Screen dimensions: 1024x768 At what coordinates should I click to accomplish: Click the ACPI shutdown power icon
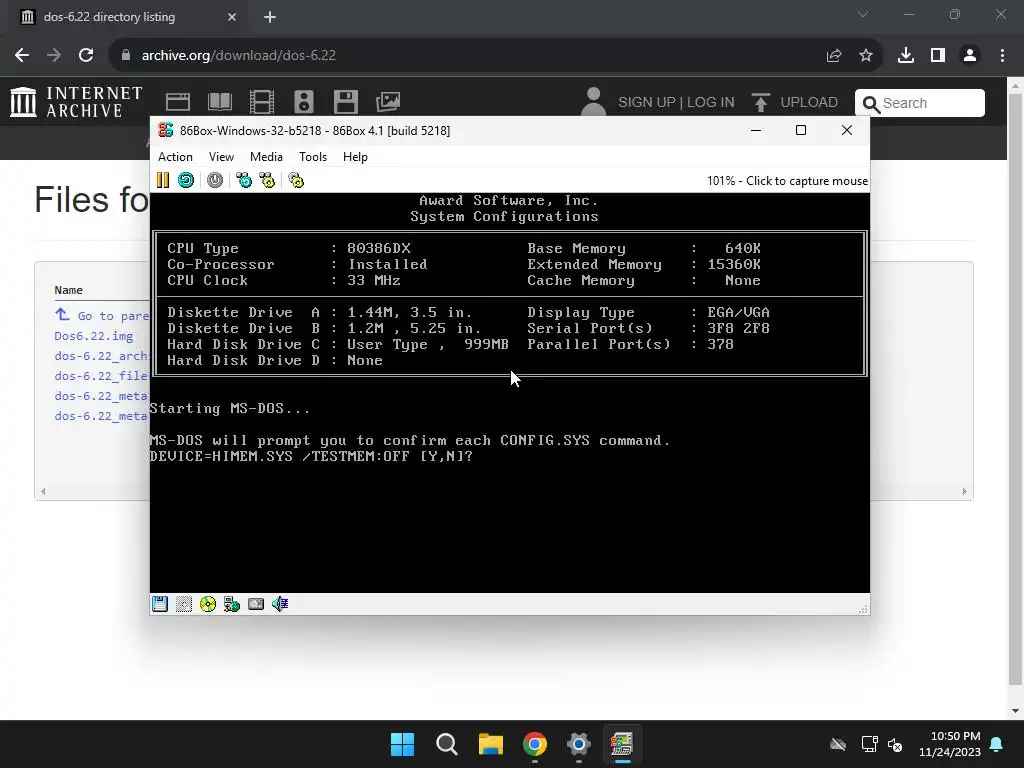[215, 180]
